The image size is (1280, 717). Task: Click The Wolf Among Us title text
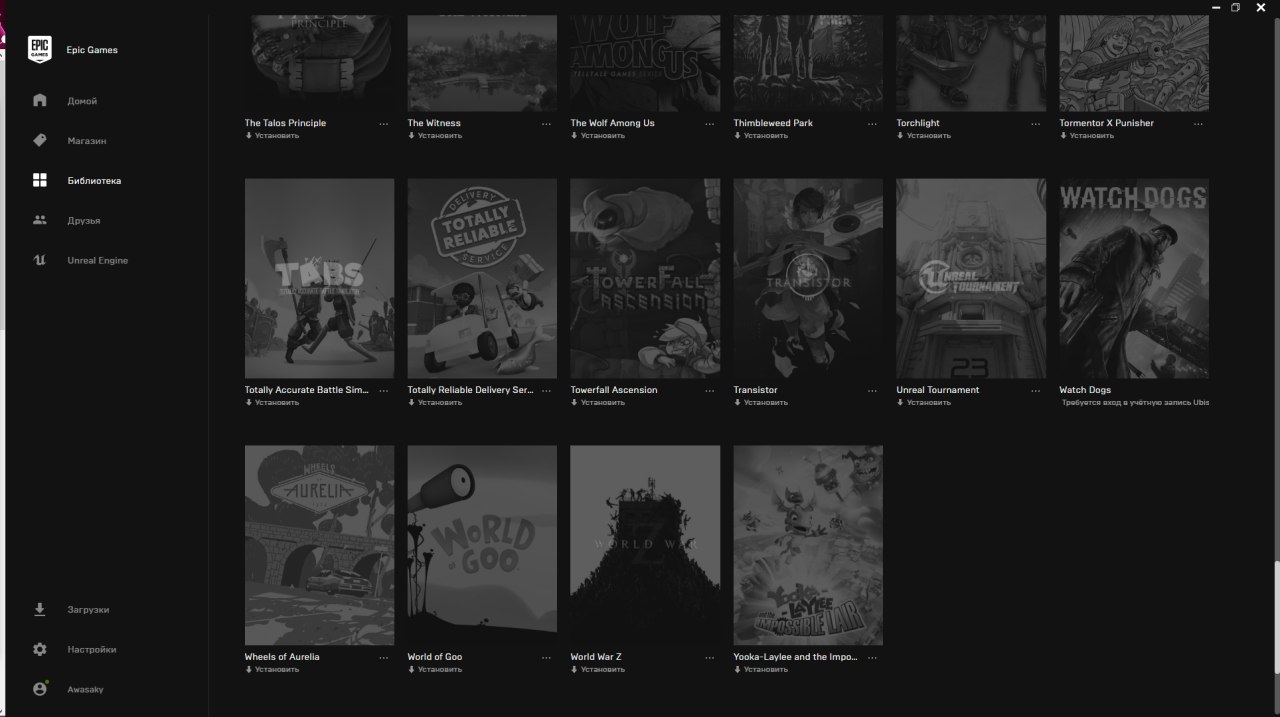click(x=612, y=123)
